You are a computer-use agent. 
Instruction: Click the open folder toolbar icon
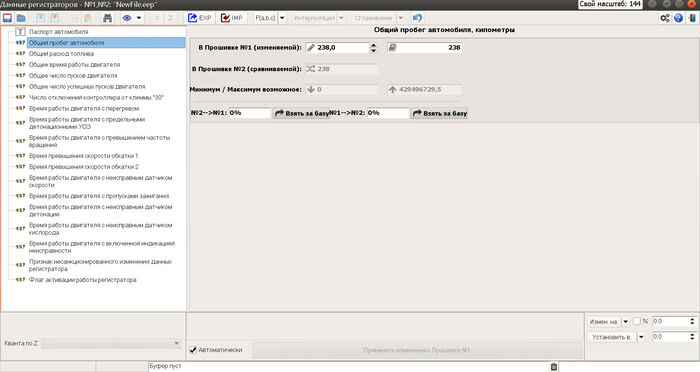(21, 18)
